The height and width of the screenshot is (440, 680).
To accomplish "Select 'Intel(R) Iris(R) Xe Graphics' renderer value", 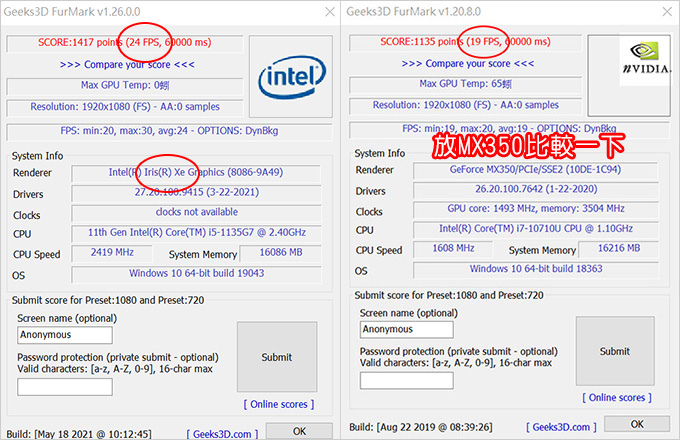I will click(x=196, y=173).
